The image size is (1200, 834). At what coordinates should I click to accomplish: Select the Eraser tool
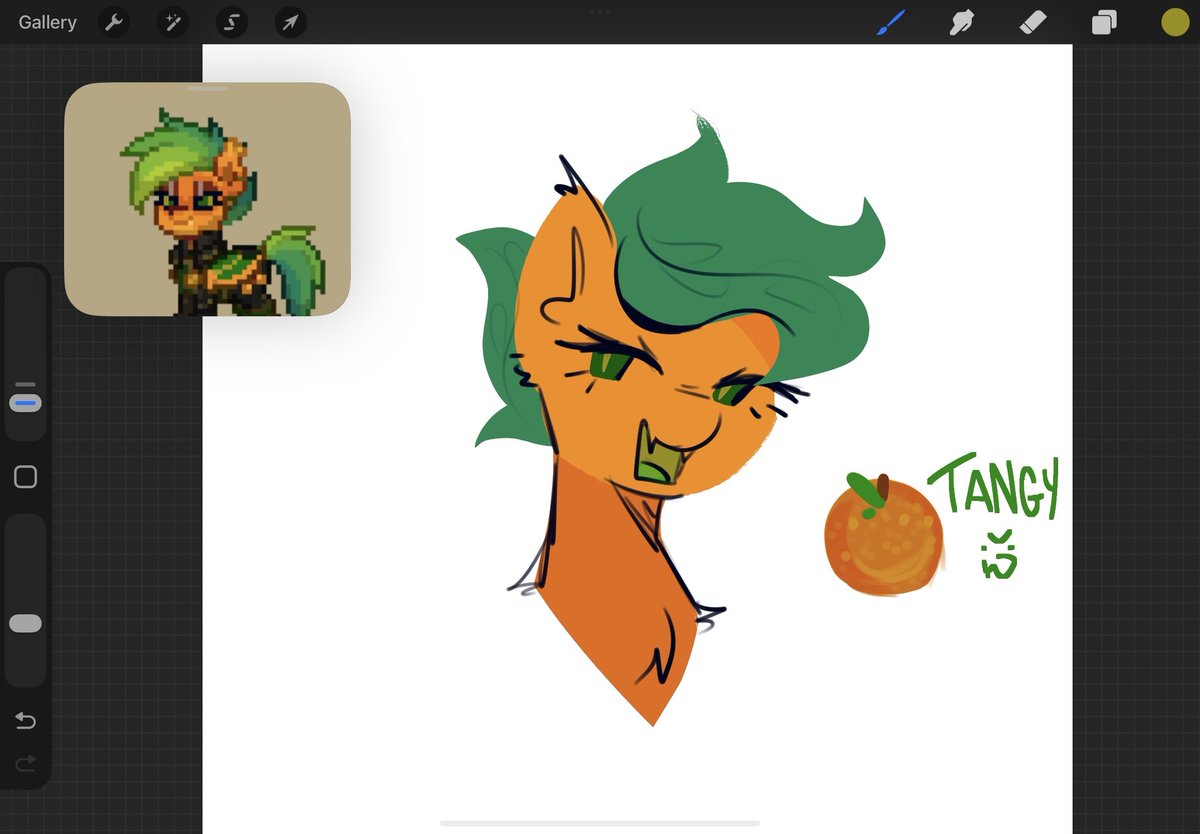tap(1033, 22)
